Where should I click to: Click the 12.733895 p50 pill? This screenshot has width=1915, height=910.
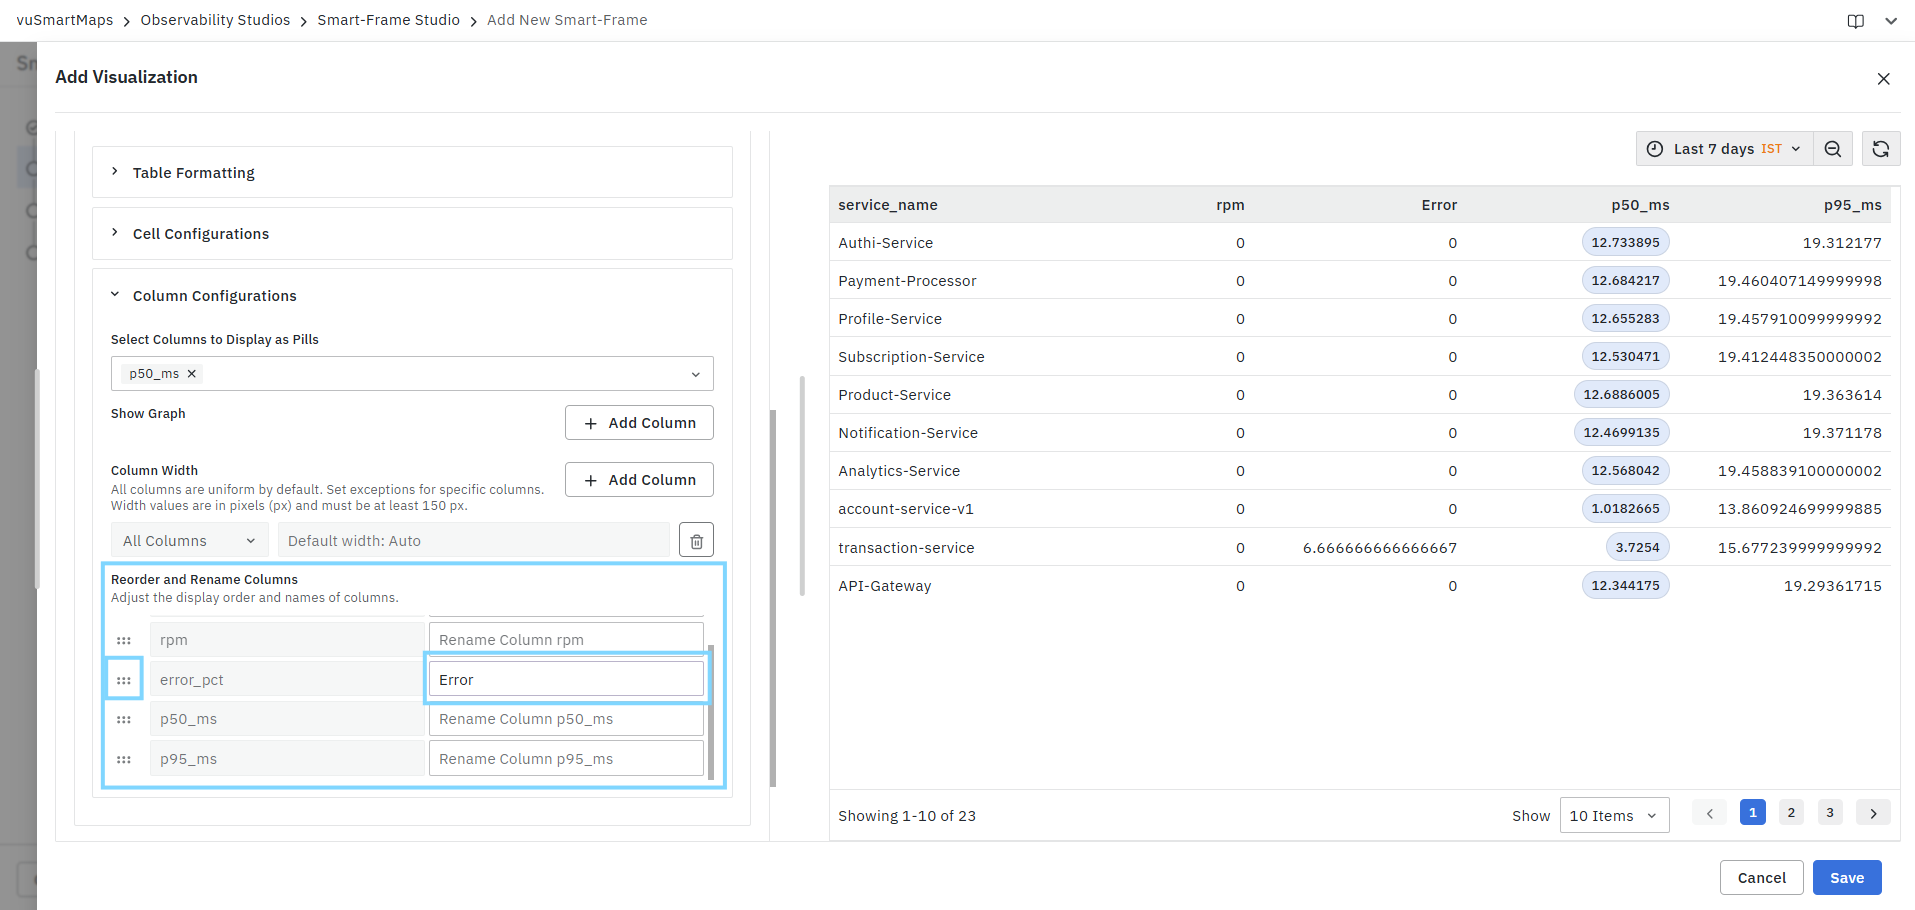(x=1625, y=242)
